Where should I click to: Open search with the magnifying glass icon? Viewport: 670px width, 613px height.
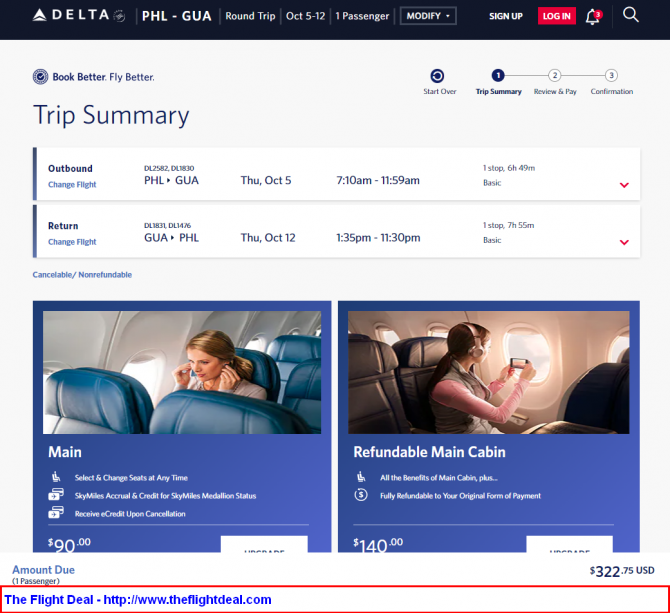[631, 15]
